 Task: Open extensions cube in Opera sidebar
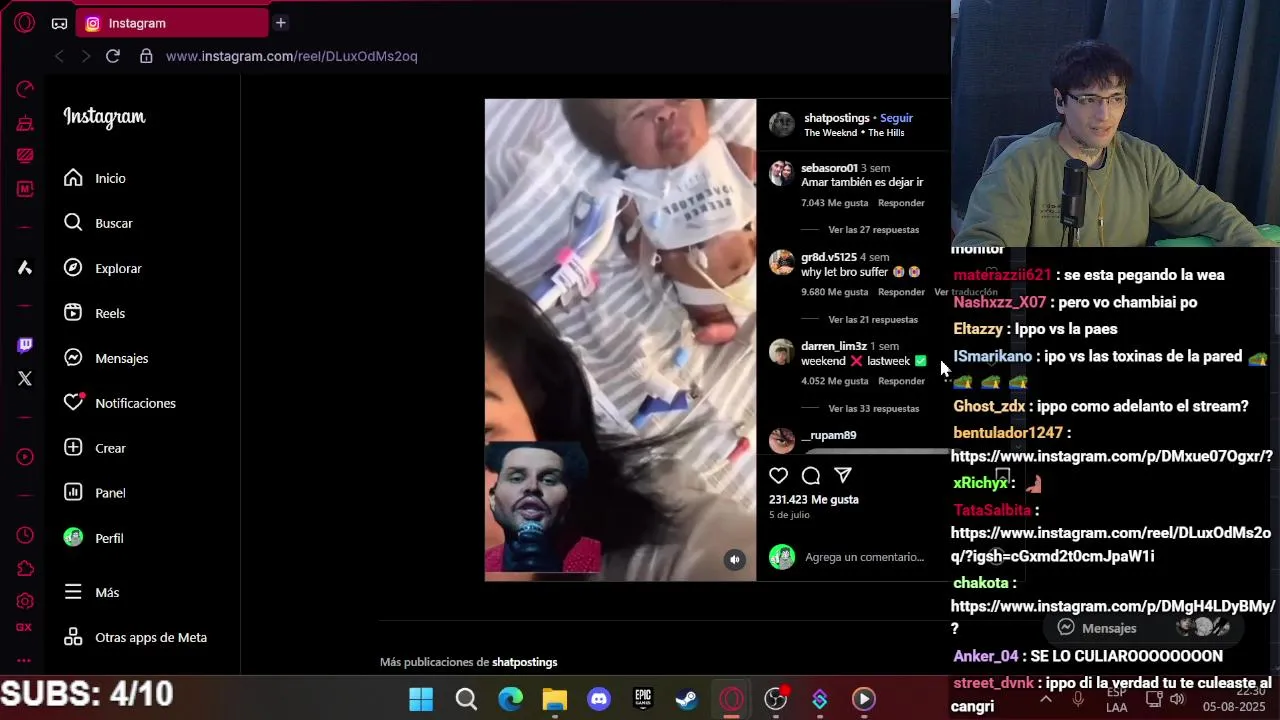point(25,569)
